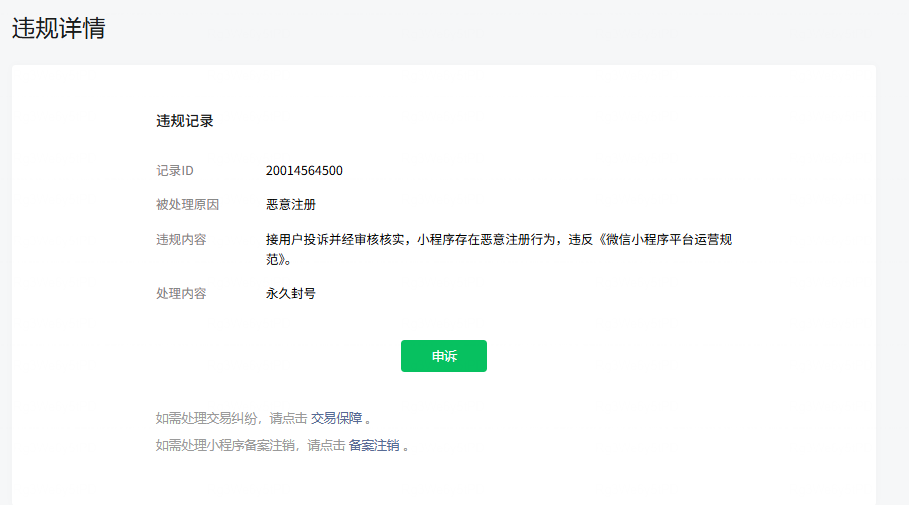This screenshot has width=909, height=505.
Task: Select the 记录ID field label
Action: click(174, 170)
